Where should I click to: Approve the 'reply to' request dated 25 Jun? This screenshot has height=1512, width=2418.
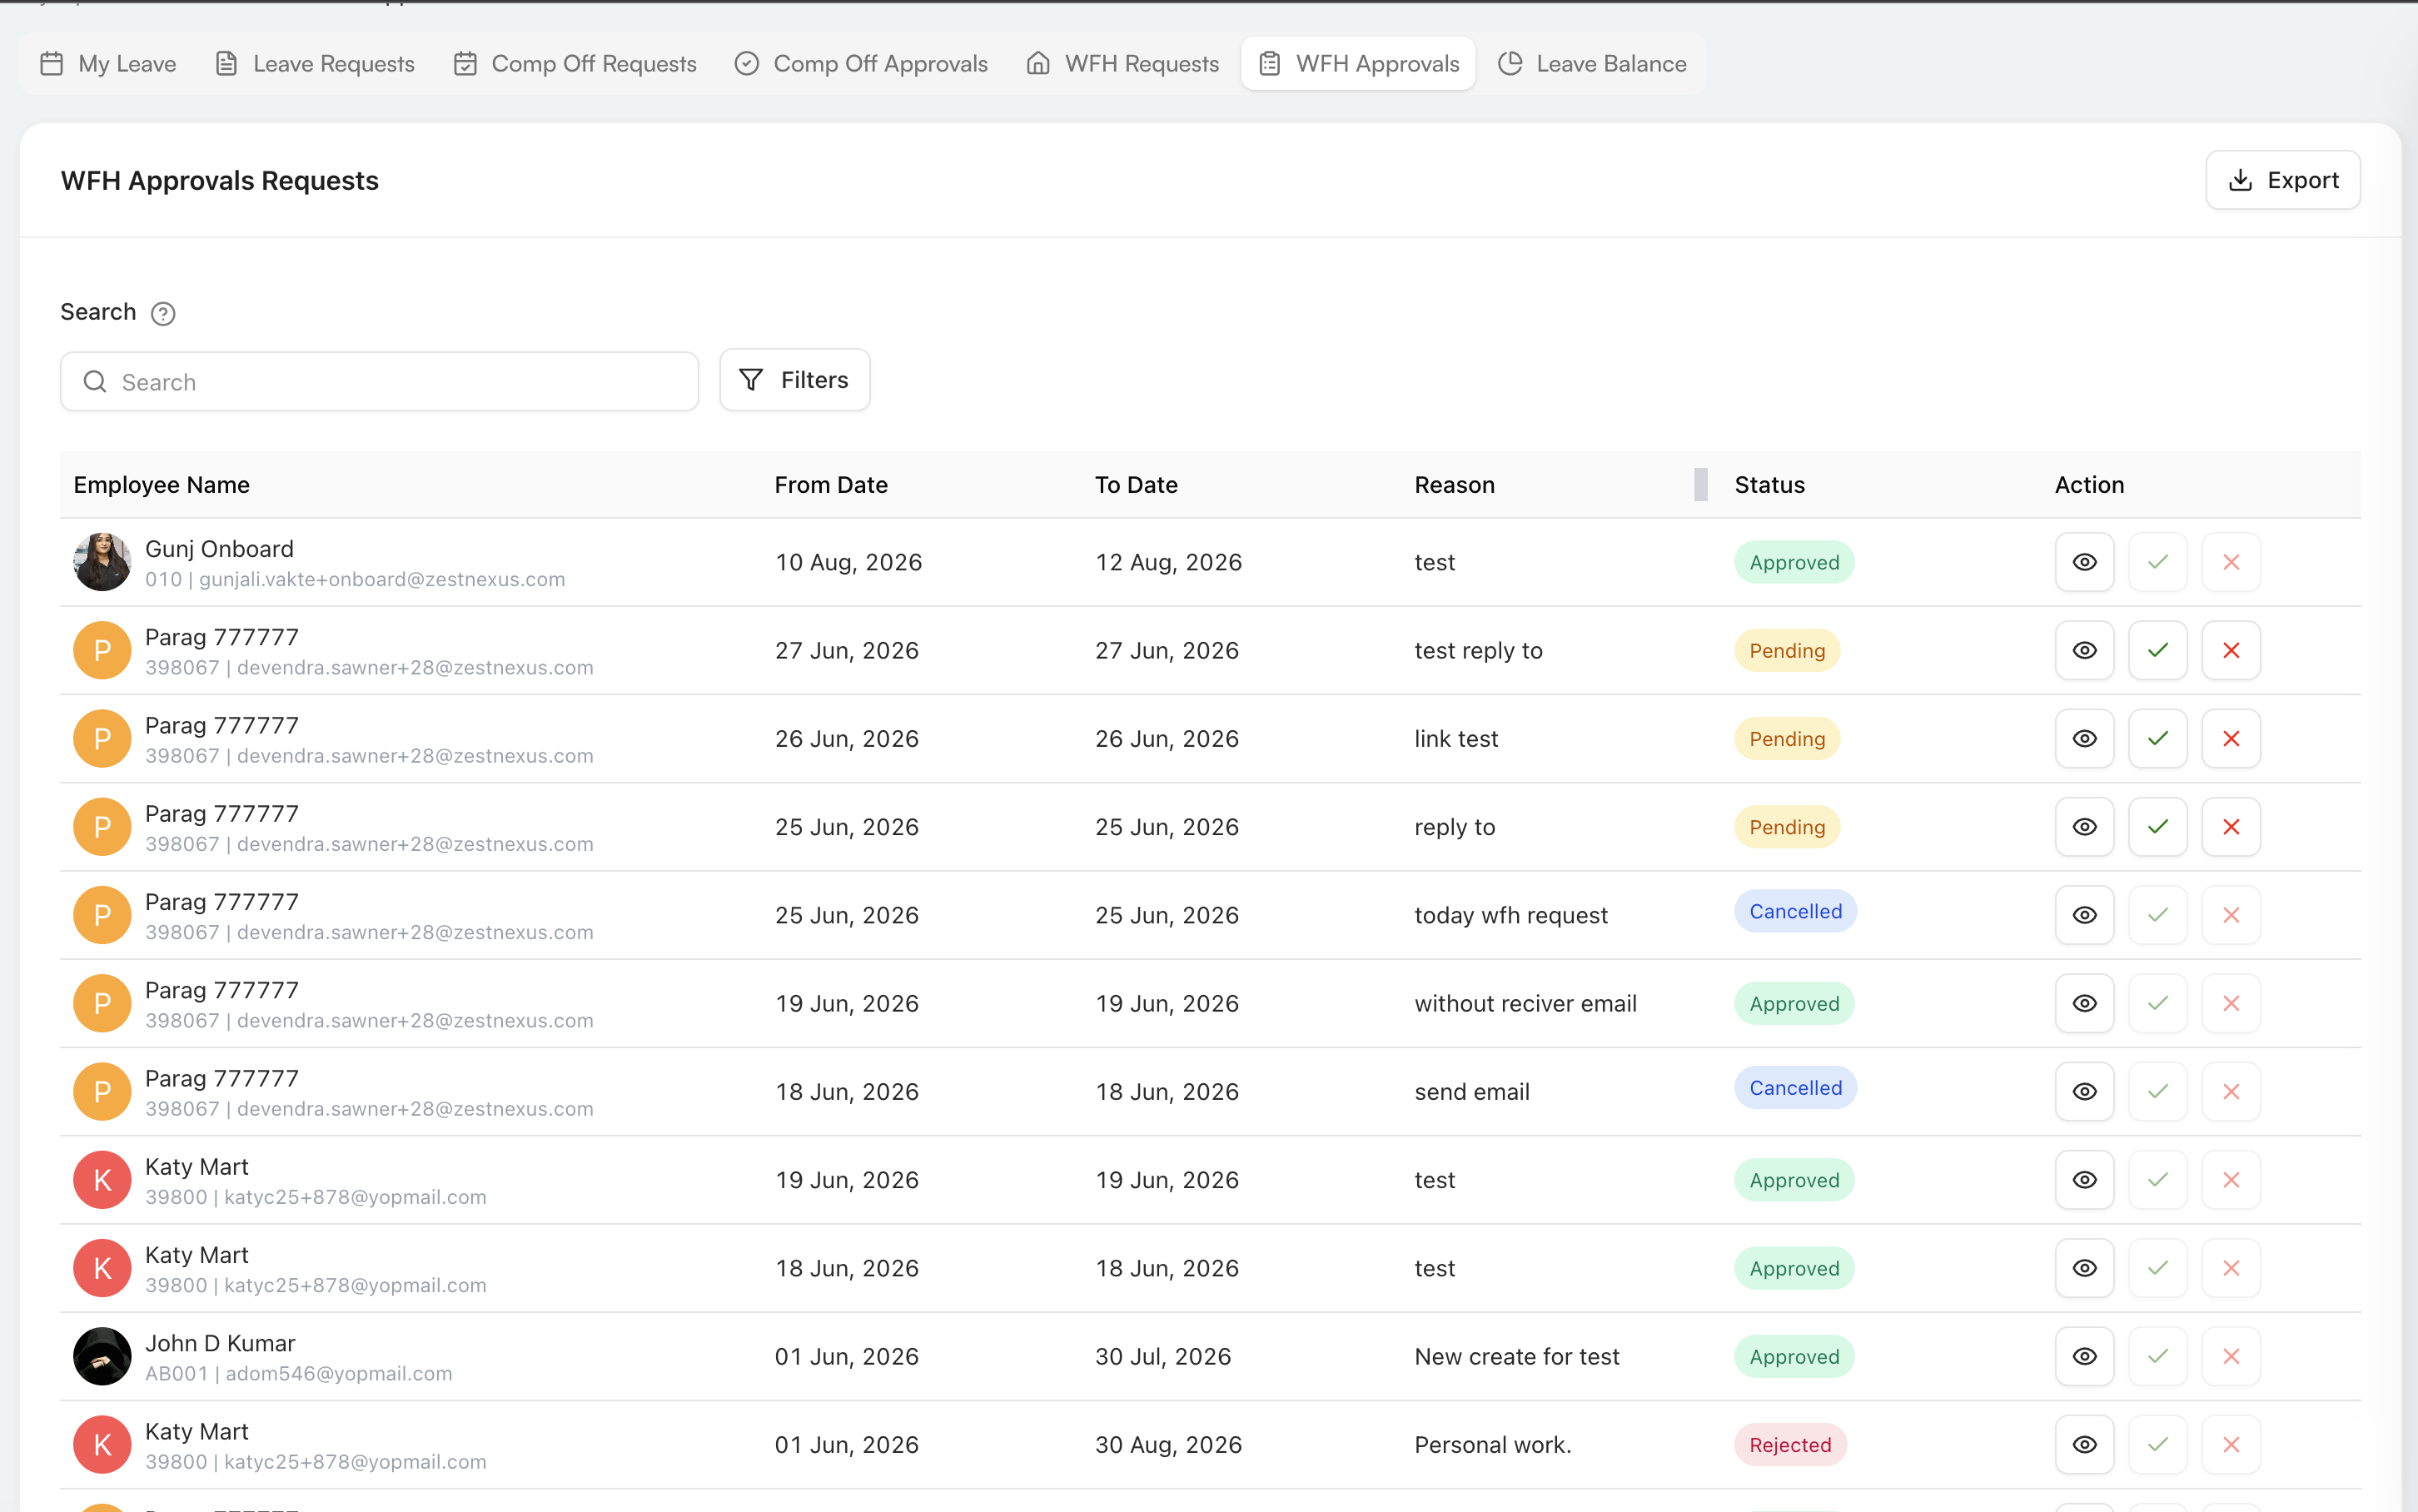[2157, 827]
